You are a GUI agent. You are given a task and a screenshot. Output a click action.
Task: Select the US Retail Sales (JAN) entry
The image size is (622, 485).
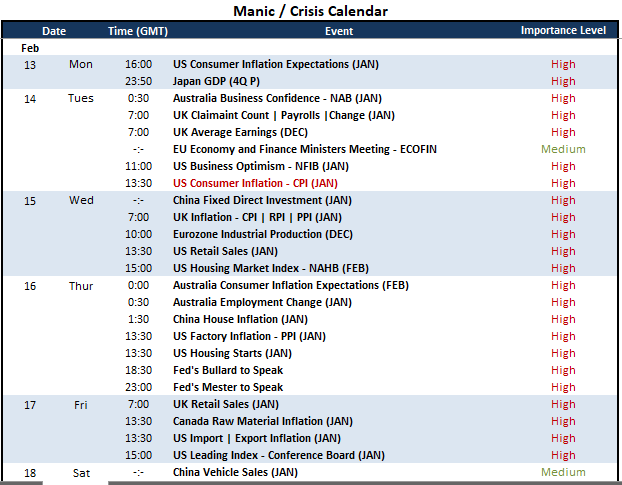click(225, 251)
